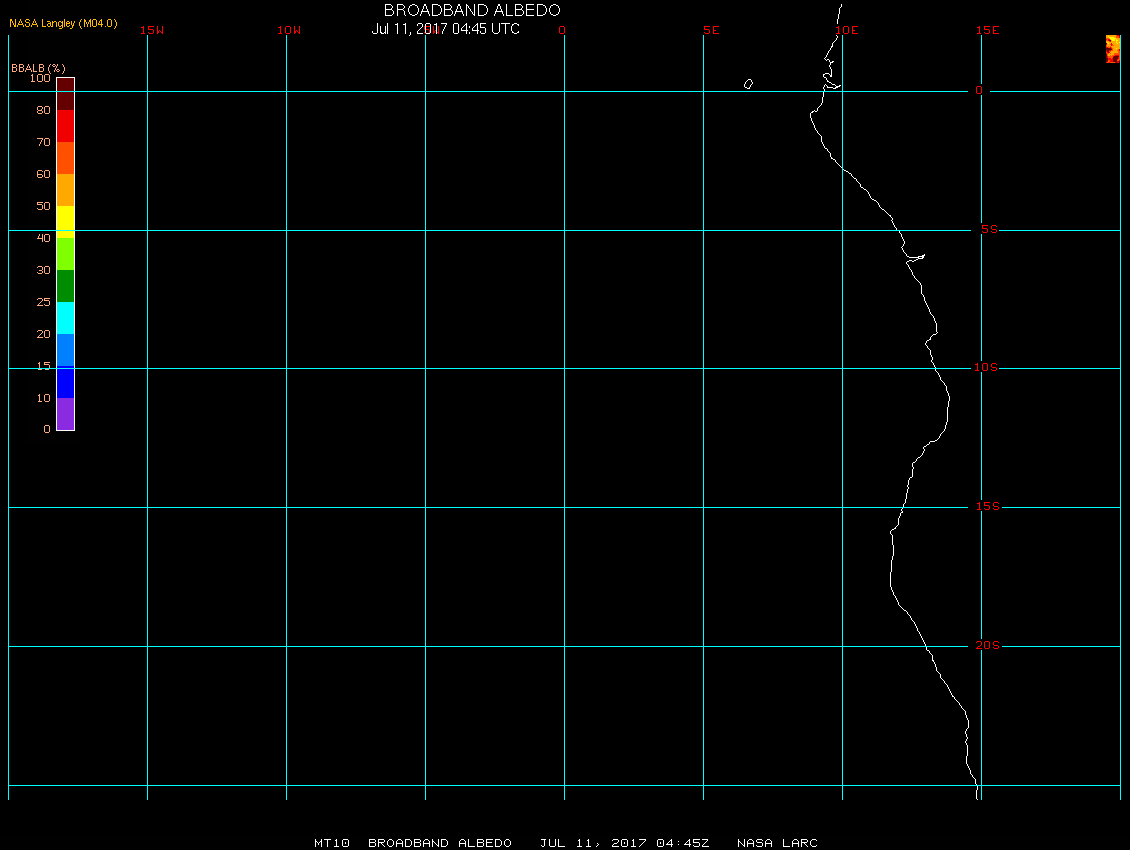
Task: Click the 'NASA Langley (M04.0)' label
Action: tap(63, 23)
